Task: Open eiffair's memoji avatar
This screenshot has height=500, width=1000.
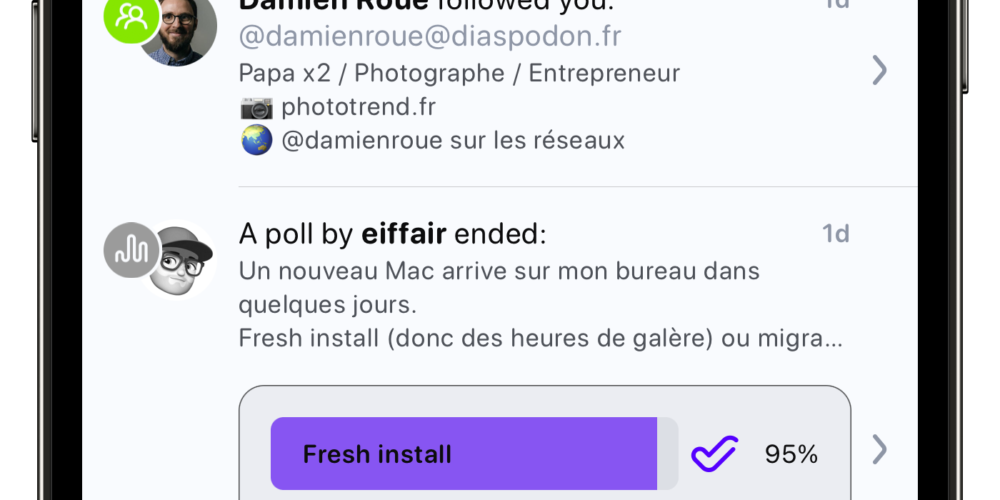Action: 179,260
